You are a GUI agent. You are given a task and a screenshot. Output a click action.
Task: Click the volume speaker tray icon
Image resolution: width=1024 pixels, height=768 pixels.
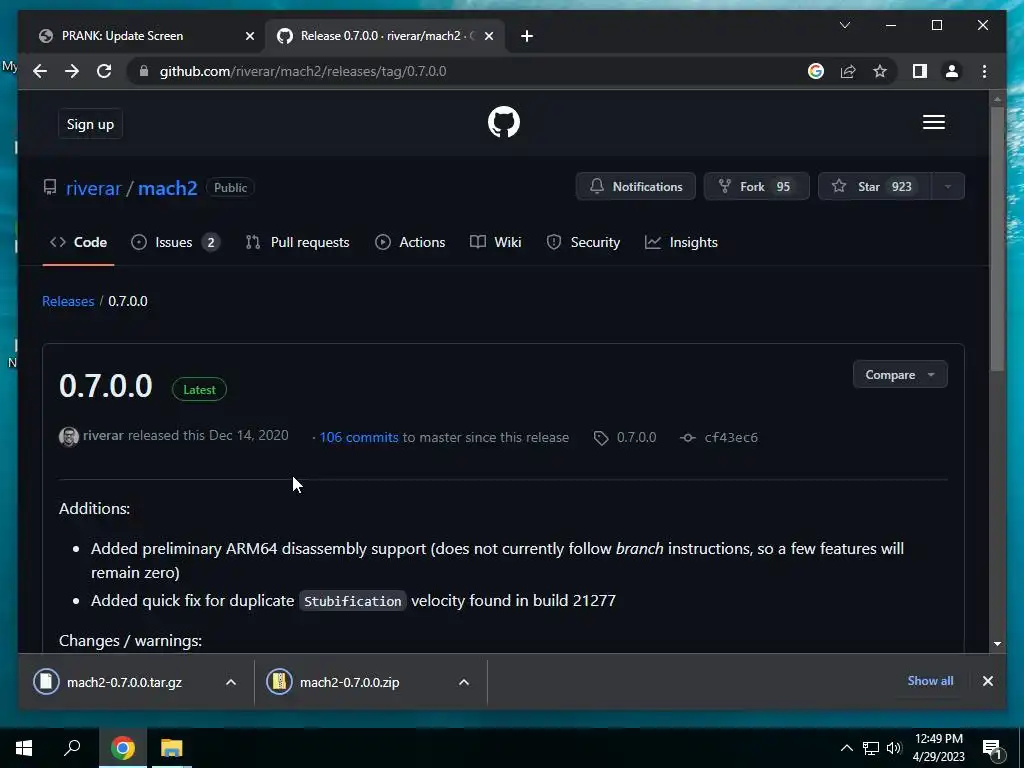894,748
